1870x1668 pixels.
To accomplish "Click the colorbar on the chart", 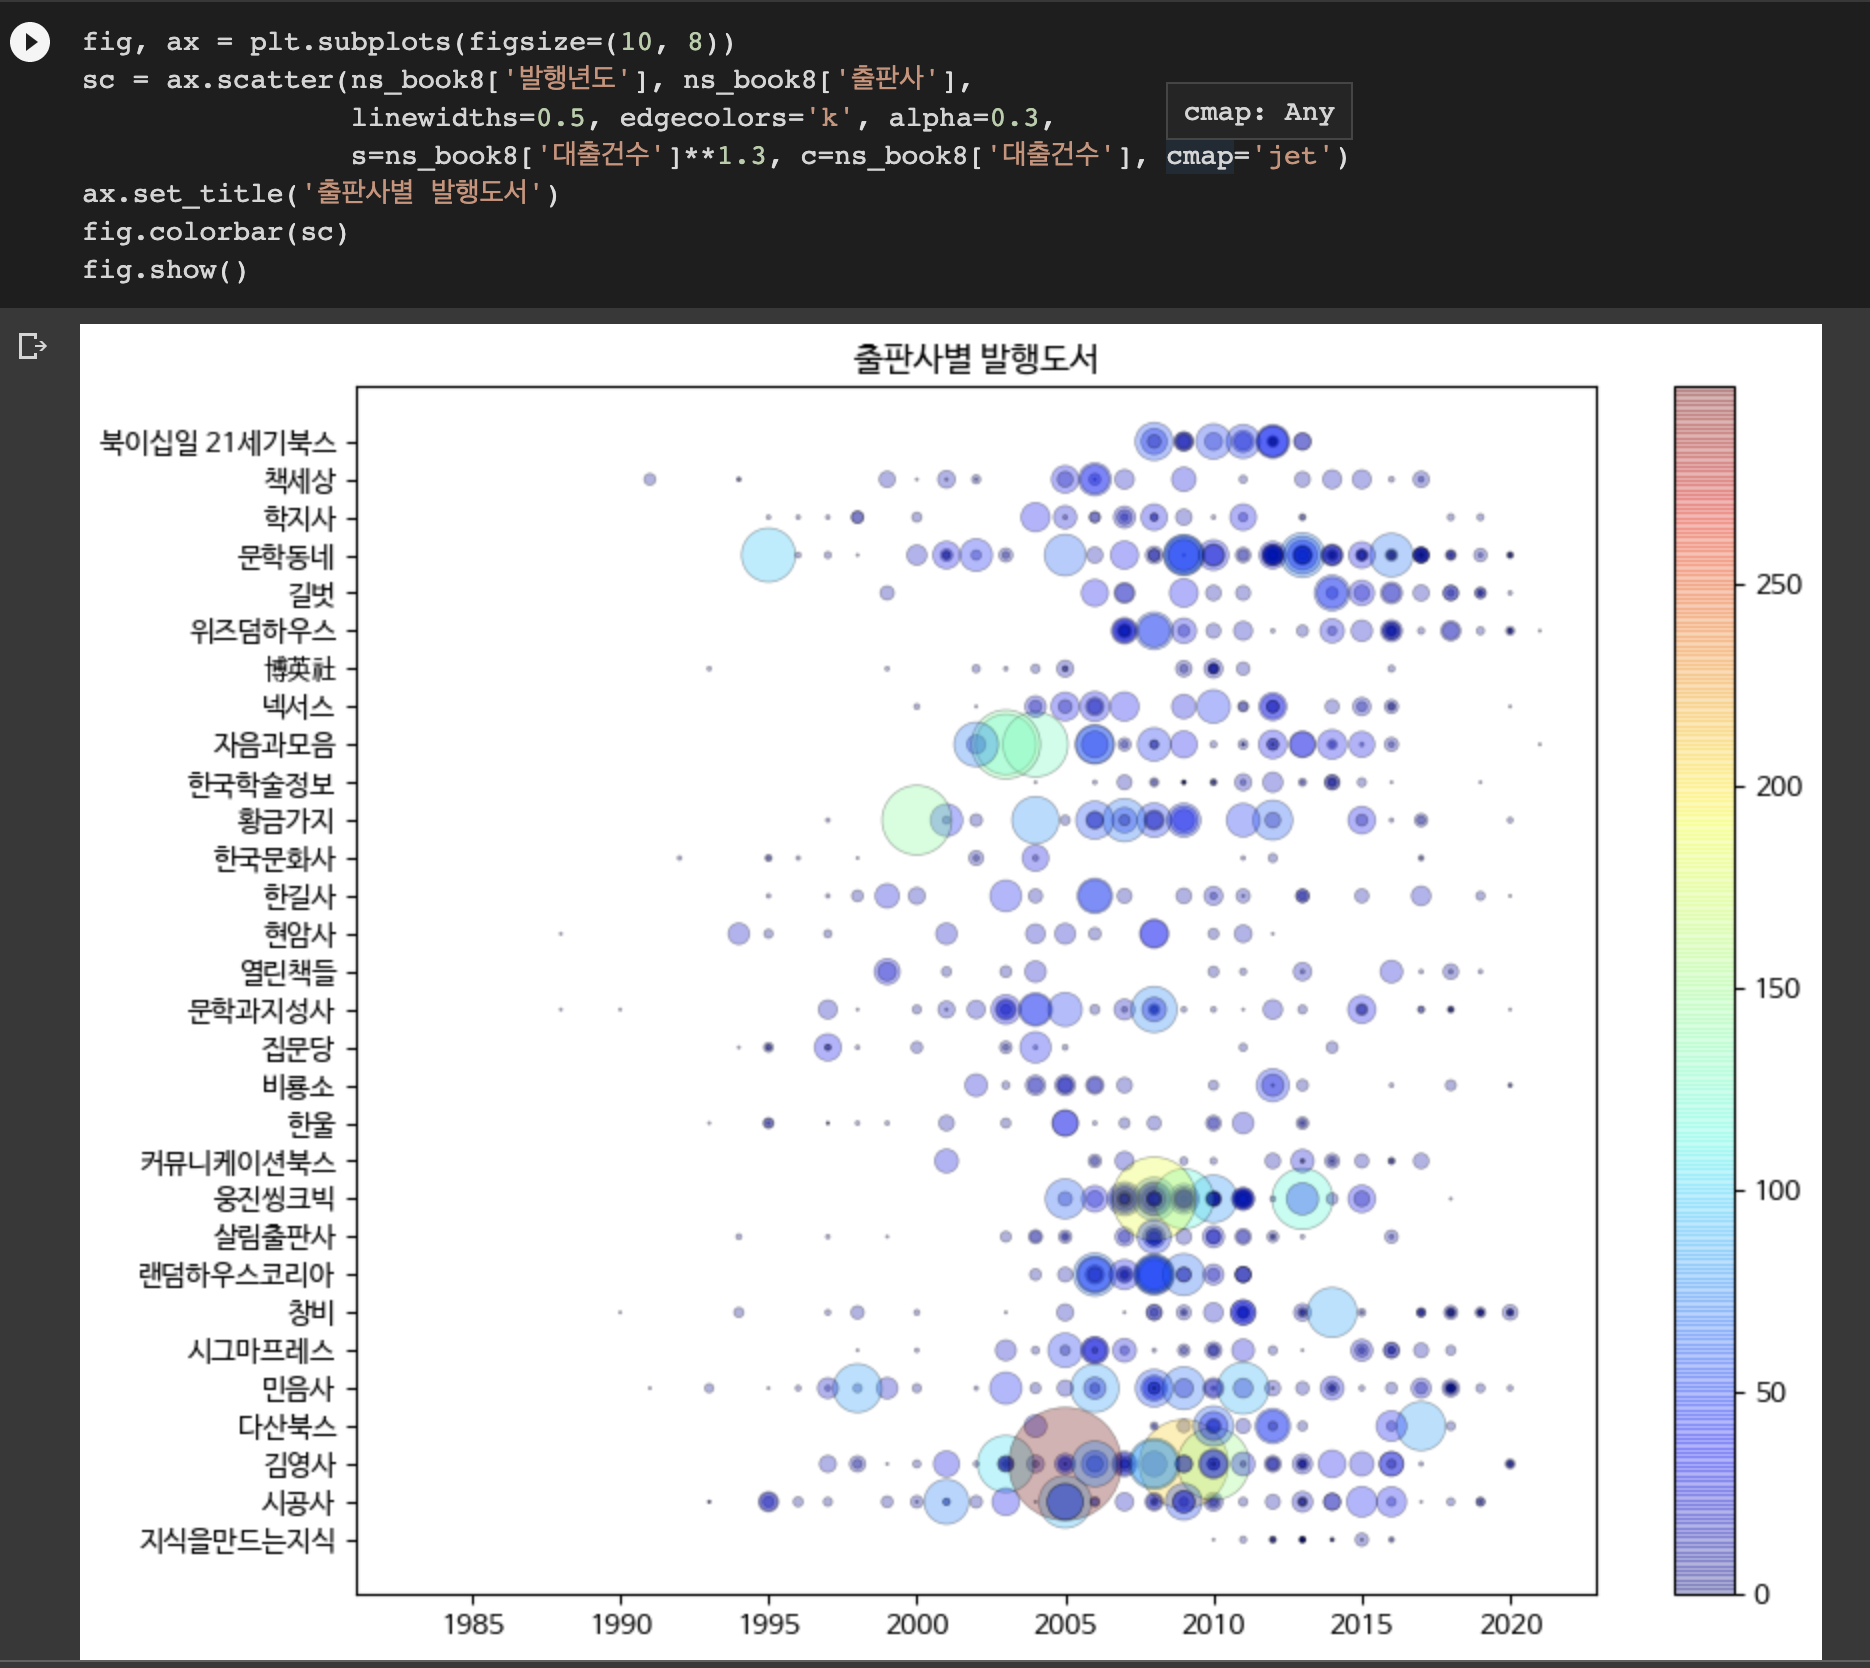I will coord(1705,990).
